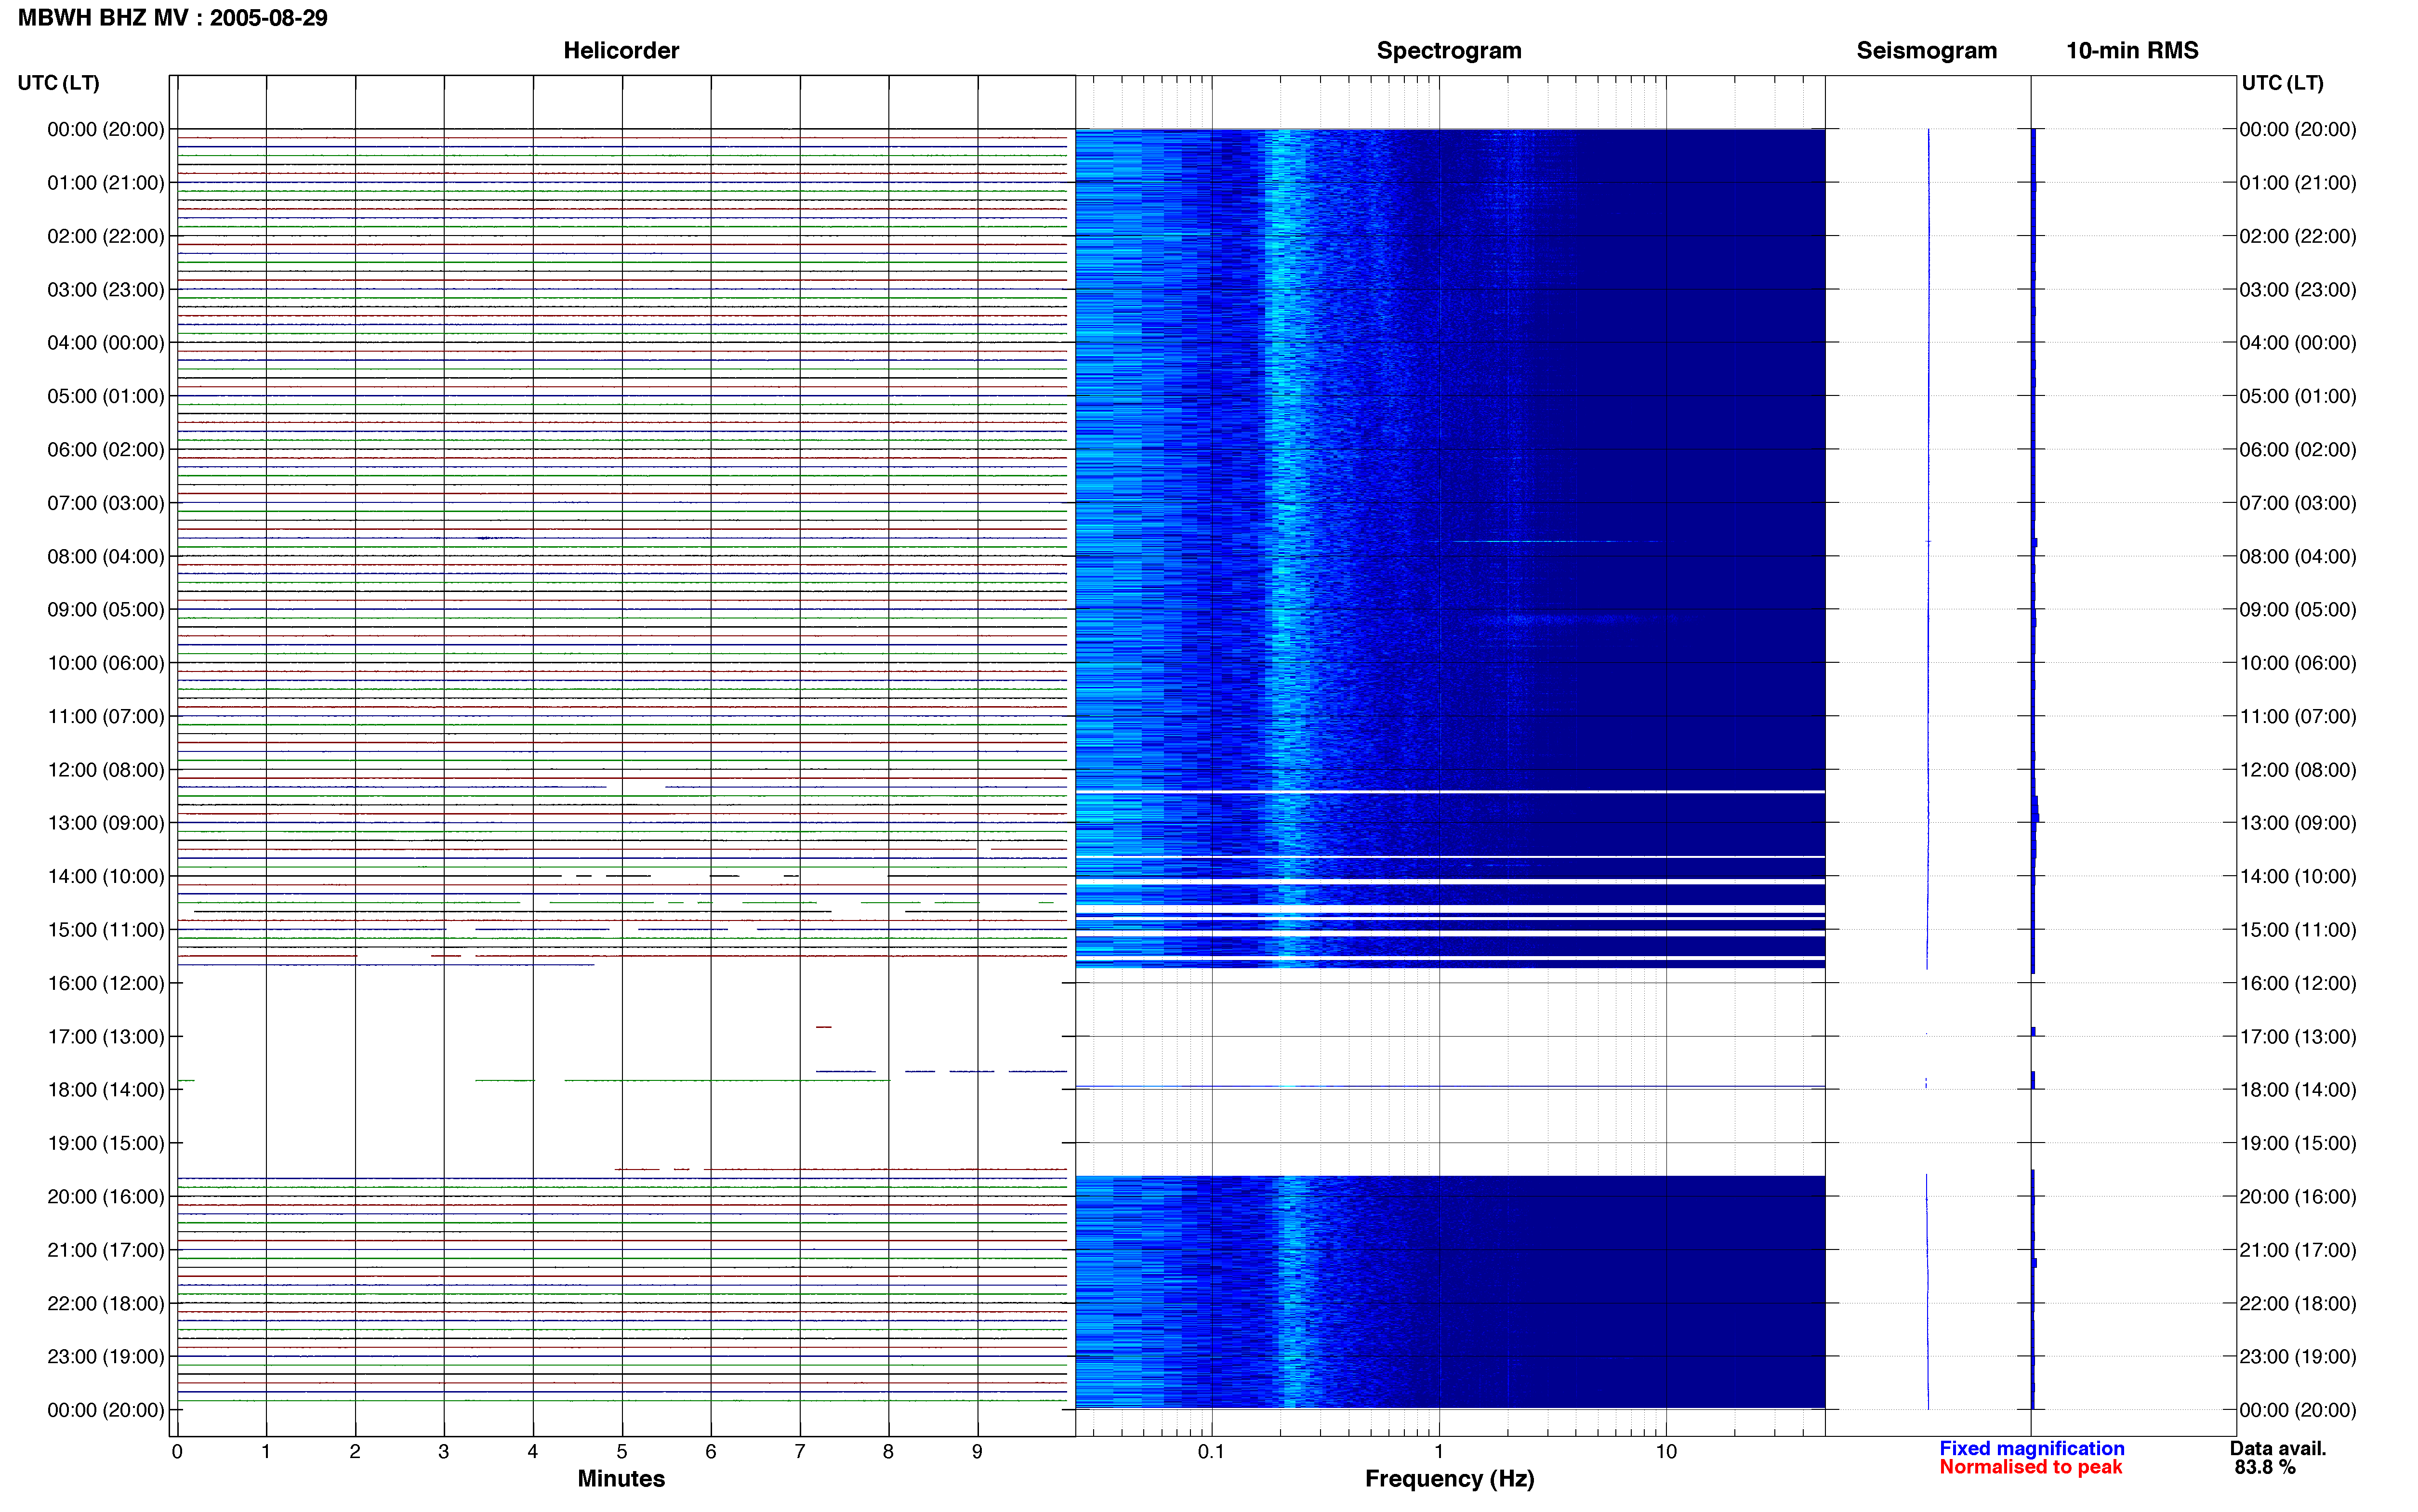Click the right 18:00 (14:00) time label
The image size is (2418, 1512).
[2298, 1090]
